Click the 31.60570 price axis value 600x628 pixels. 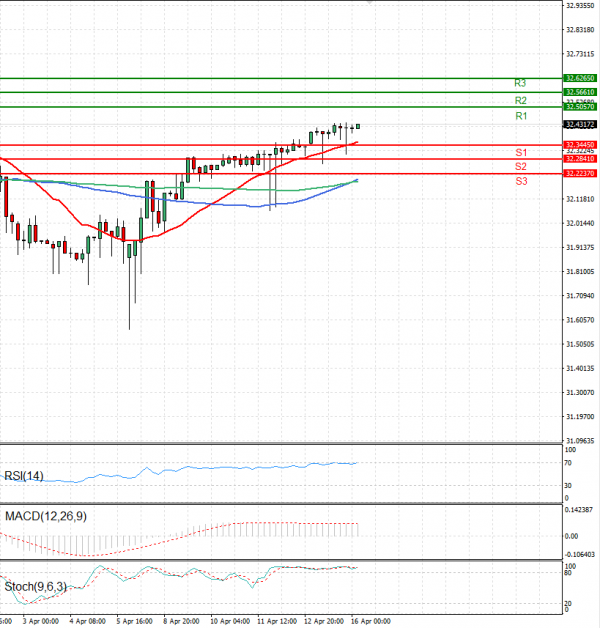point(580,320)
